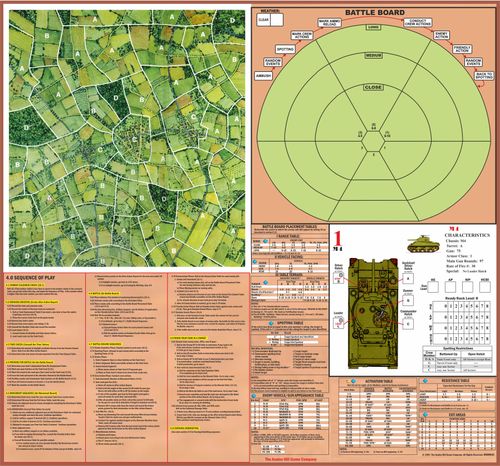Click the AP gun load box
The height and width of the screenshot is (466, 500).
[x=450, y=287]
